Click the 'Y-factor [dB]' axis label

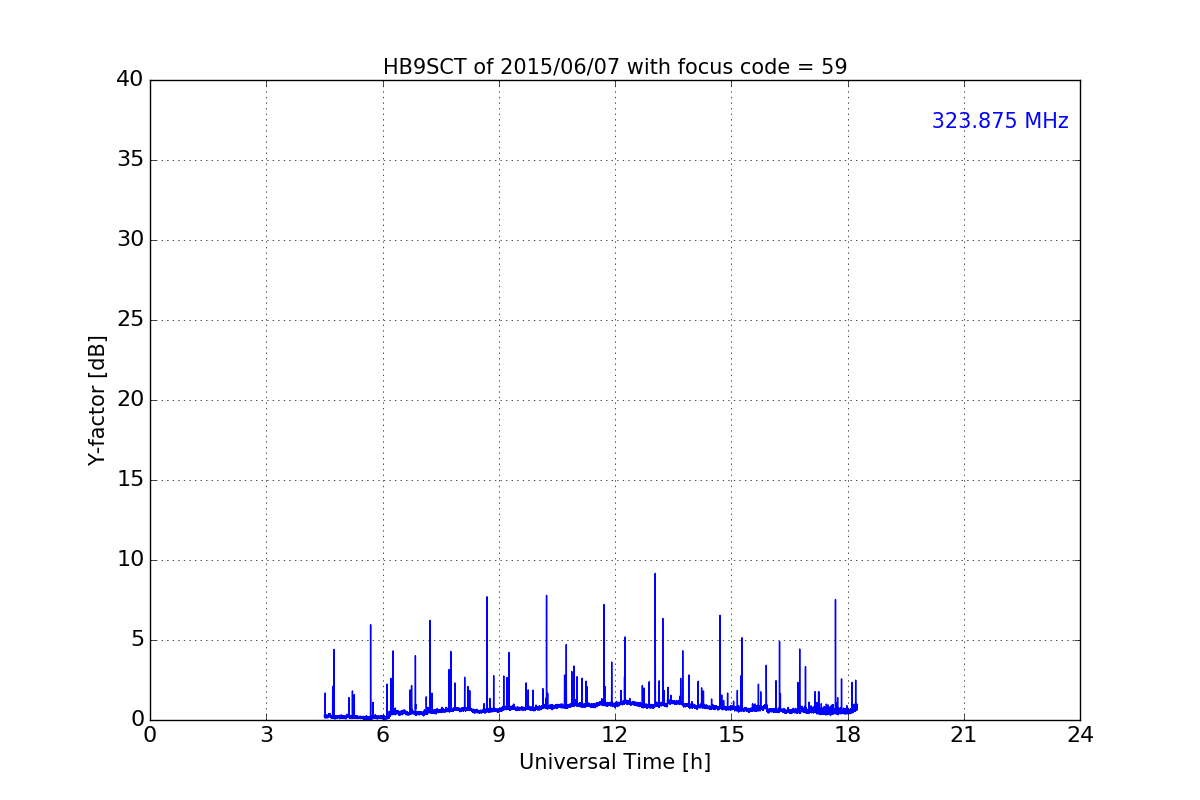(x=97, y=400)
